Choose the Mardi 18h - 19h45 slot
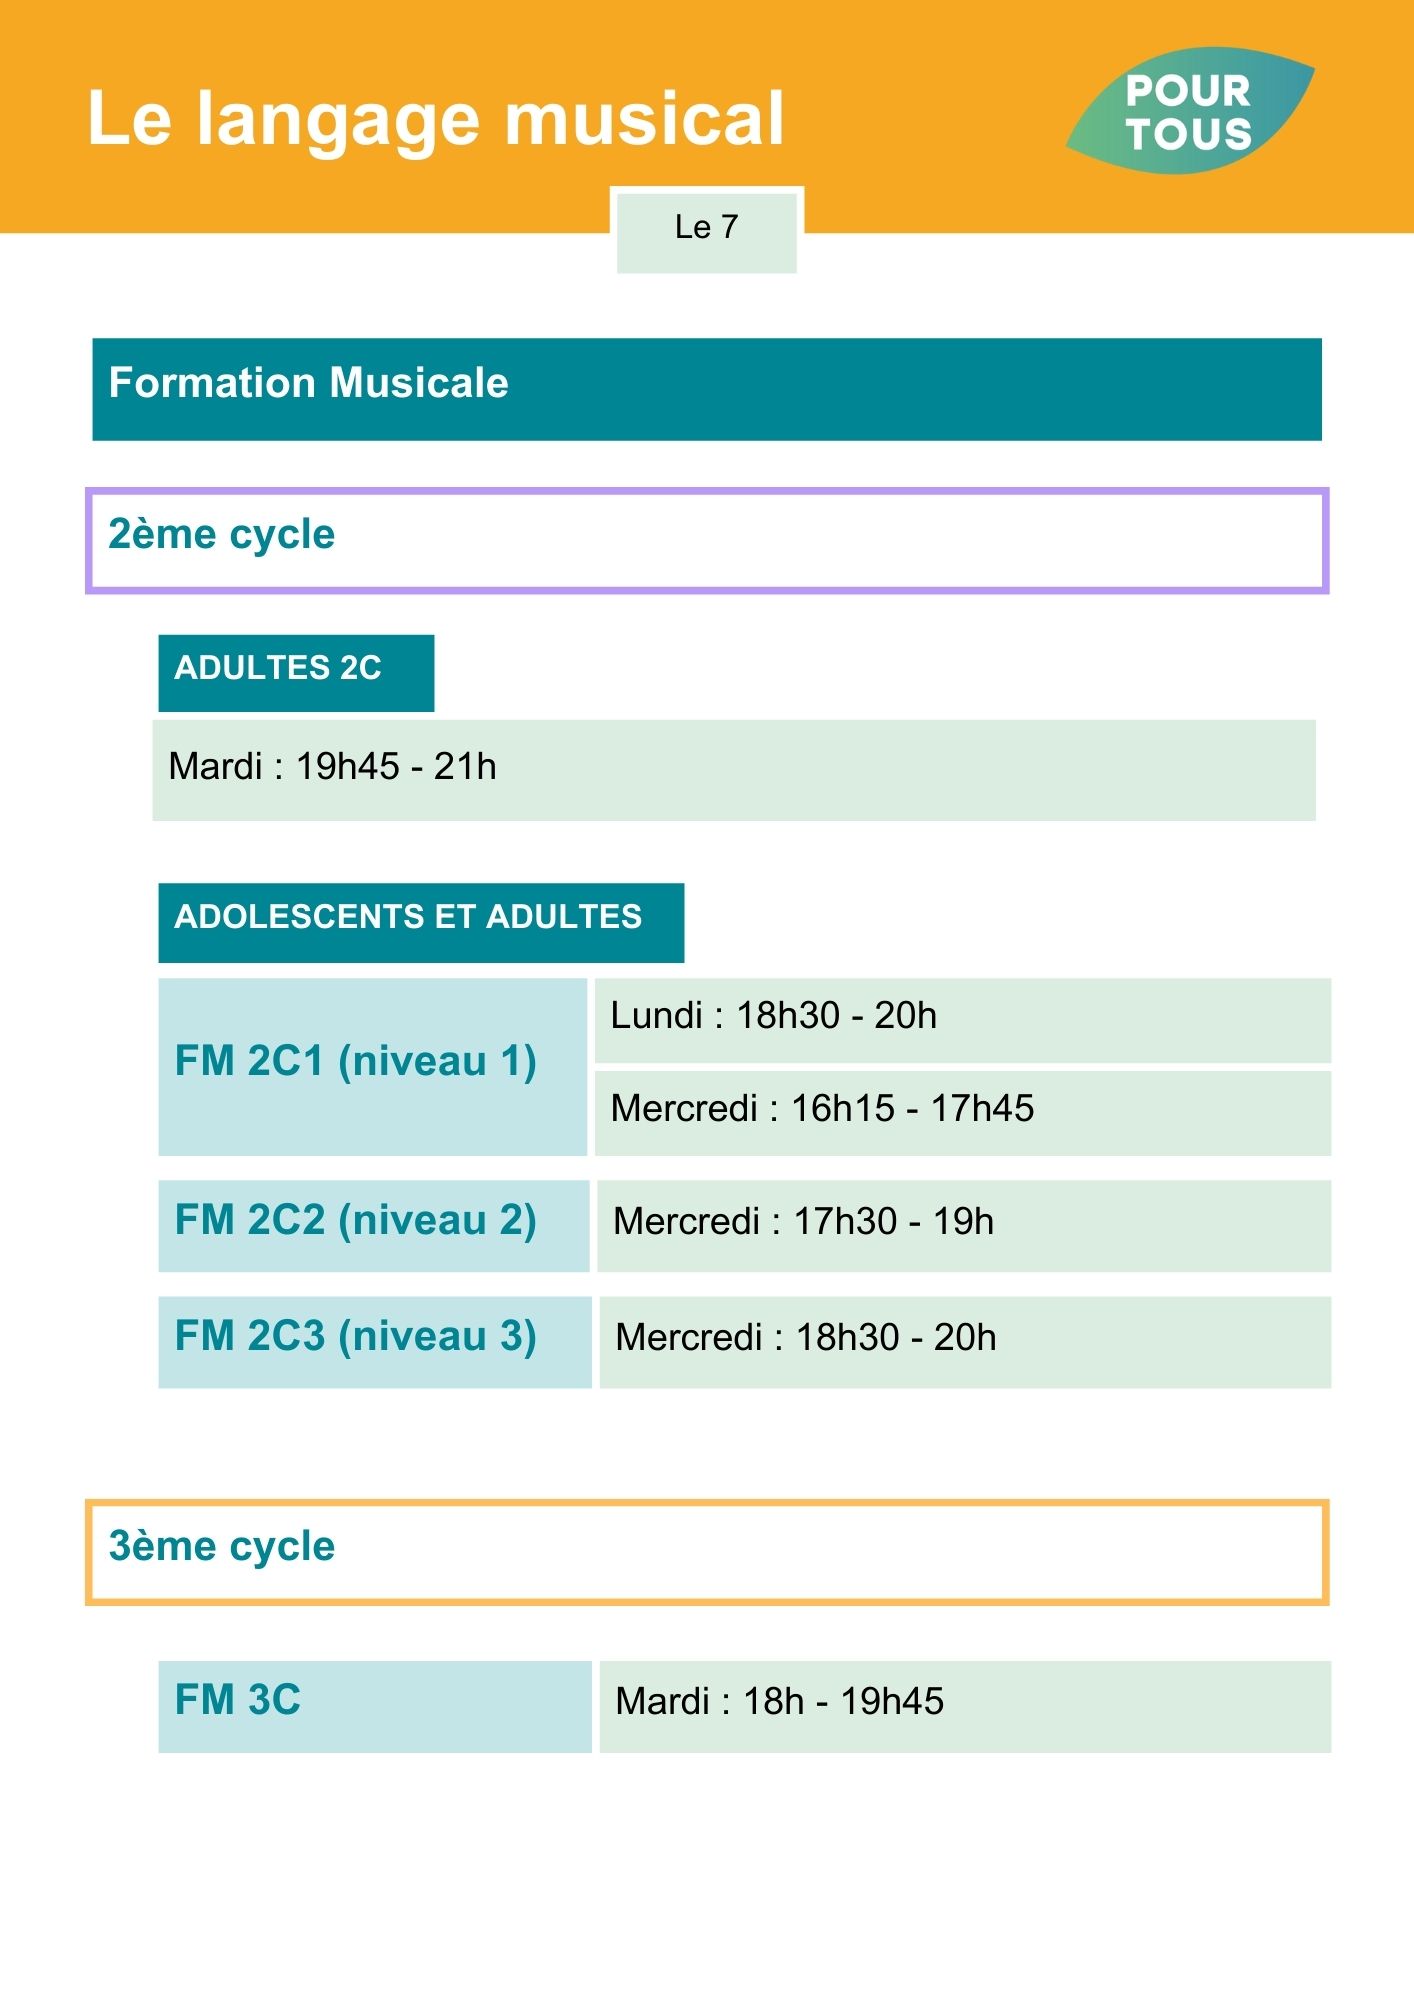The height and width of the screenshot is (2000, 1414). [x=965, y=1706]
